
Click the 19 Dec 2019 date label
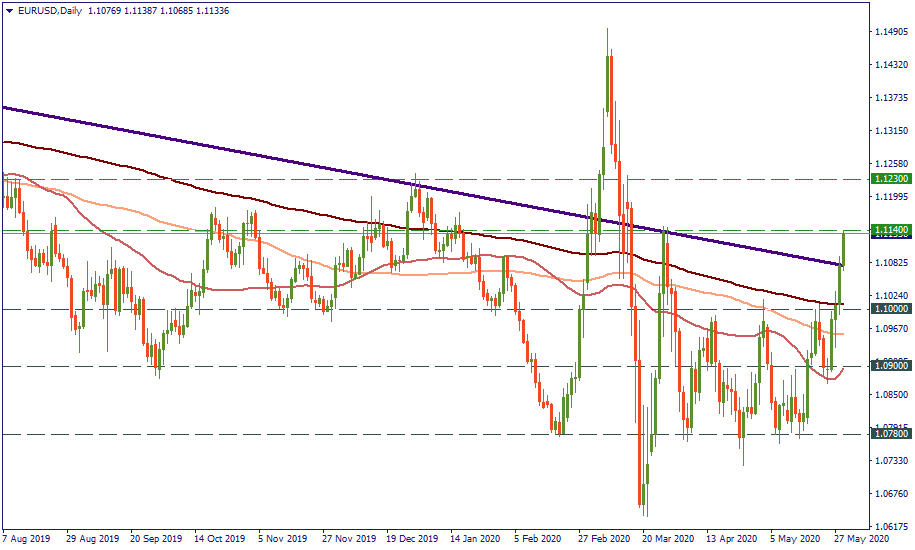[412, 537]
